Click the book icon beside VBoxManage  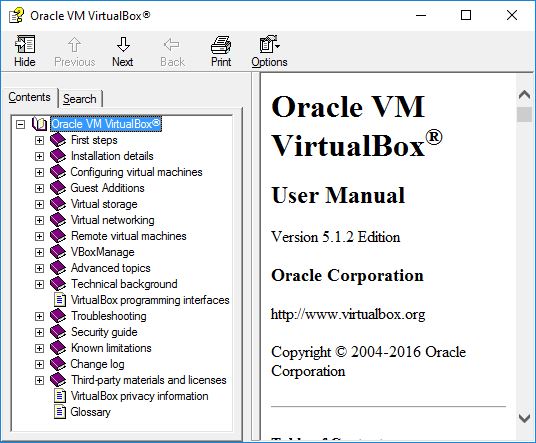click(x=58, y=252)
